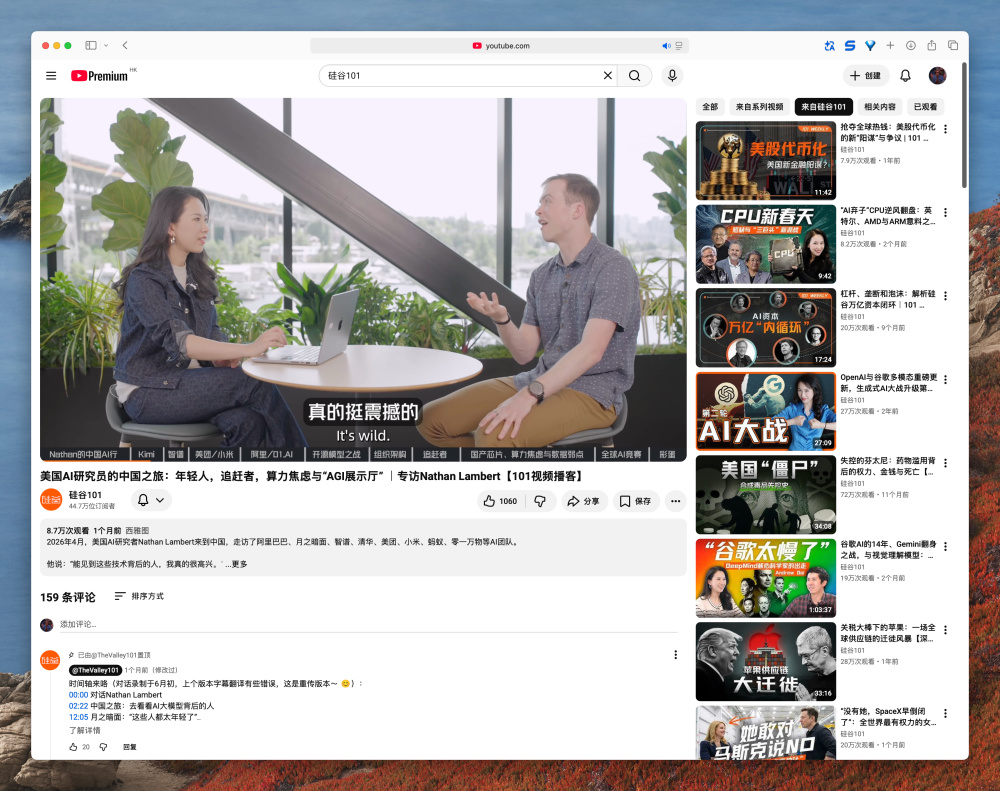Focus the 添加评论 comment field
This screenshot has height=791, width=1000.
(x=369, y=624)
